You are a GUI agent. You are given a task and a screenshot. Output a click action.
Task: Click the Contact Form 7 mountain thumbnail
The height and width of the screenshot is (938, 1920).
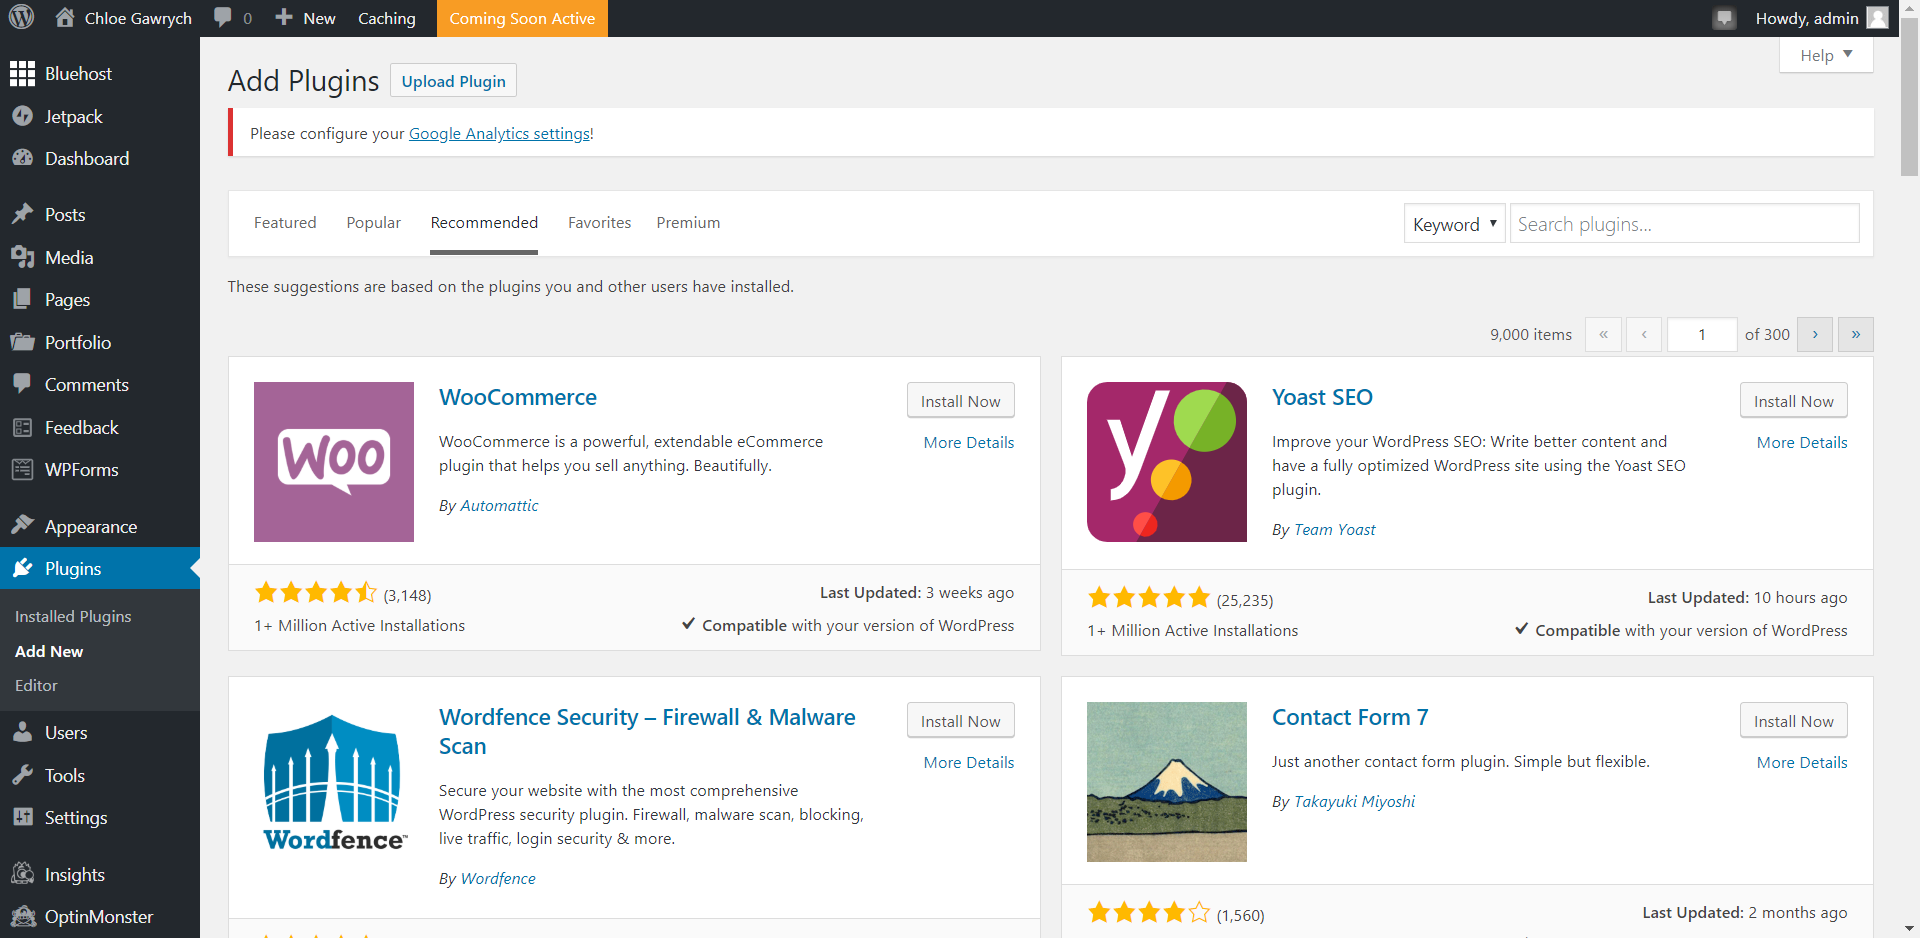pyautogui.click(x=1167, y=782)
